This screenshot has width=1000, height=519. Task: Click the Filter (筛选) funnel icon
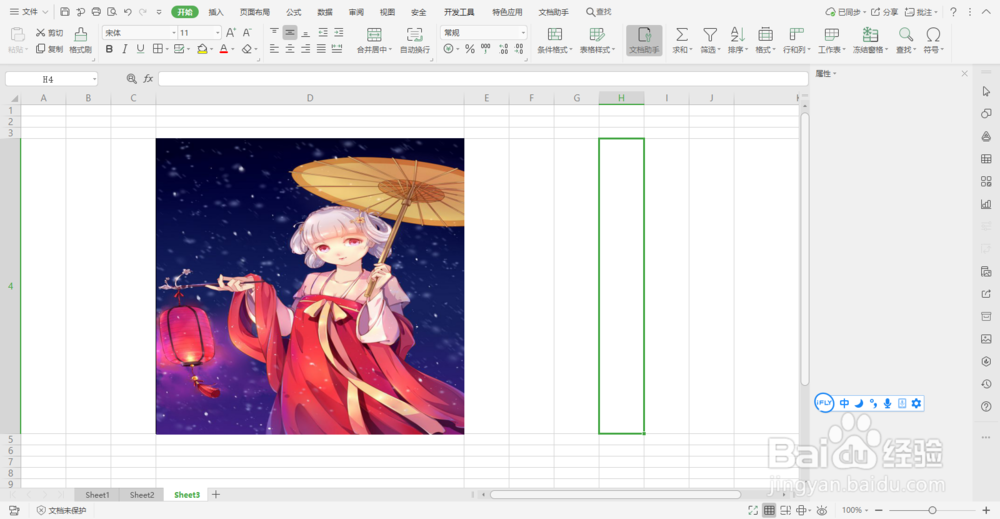pos(710,34)
